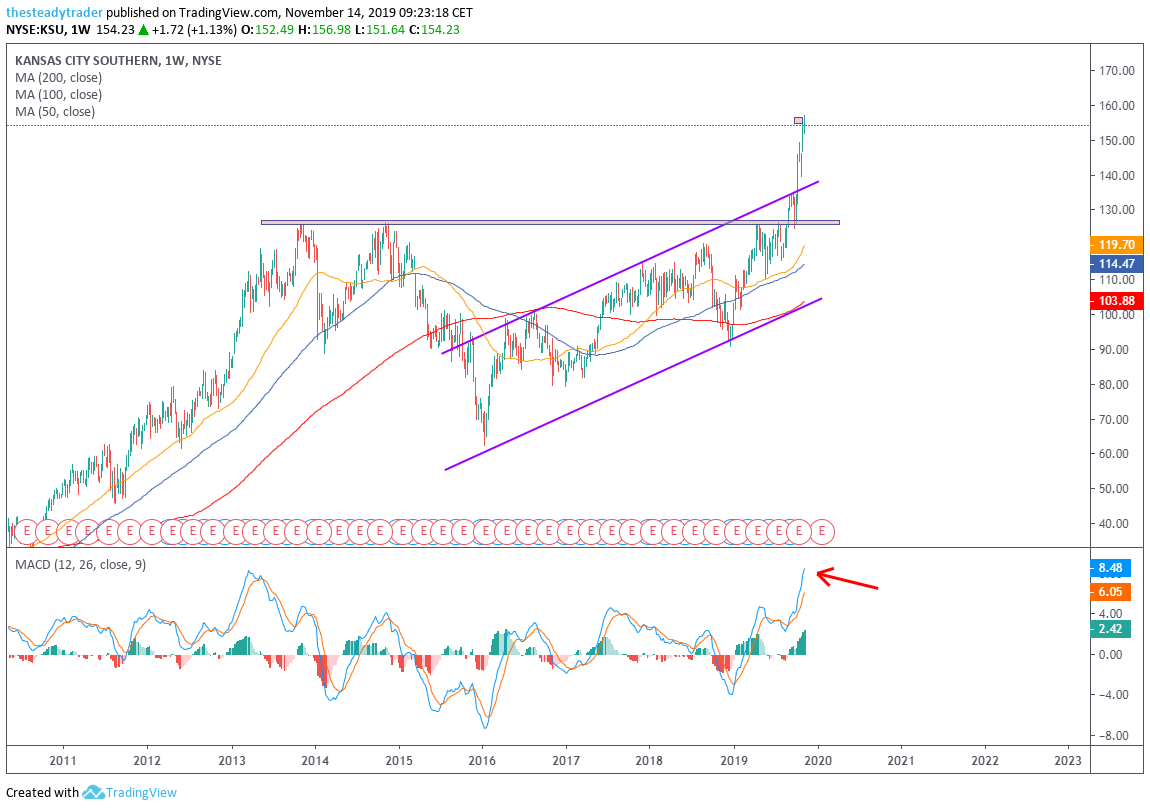The image size is (1150, 810).
Task: Click the blue 8.48 MACD value badge
Action: [1110, 568]
